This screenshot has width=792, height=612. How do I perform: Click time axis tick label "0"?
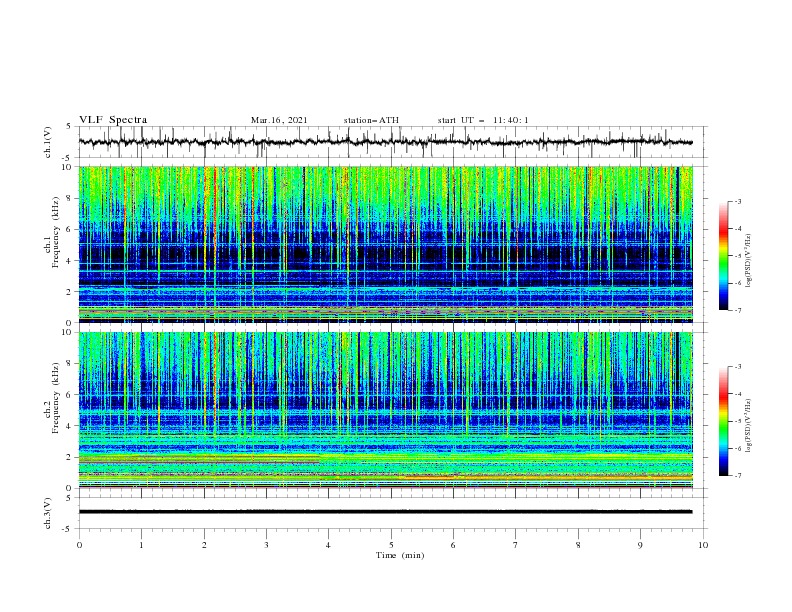(x=79, y=545)
